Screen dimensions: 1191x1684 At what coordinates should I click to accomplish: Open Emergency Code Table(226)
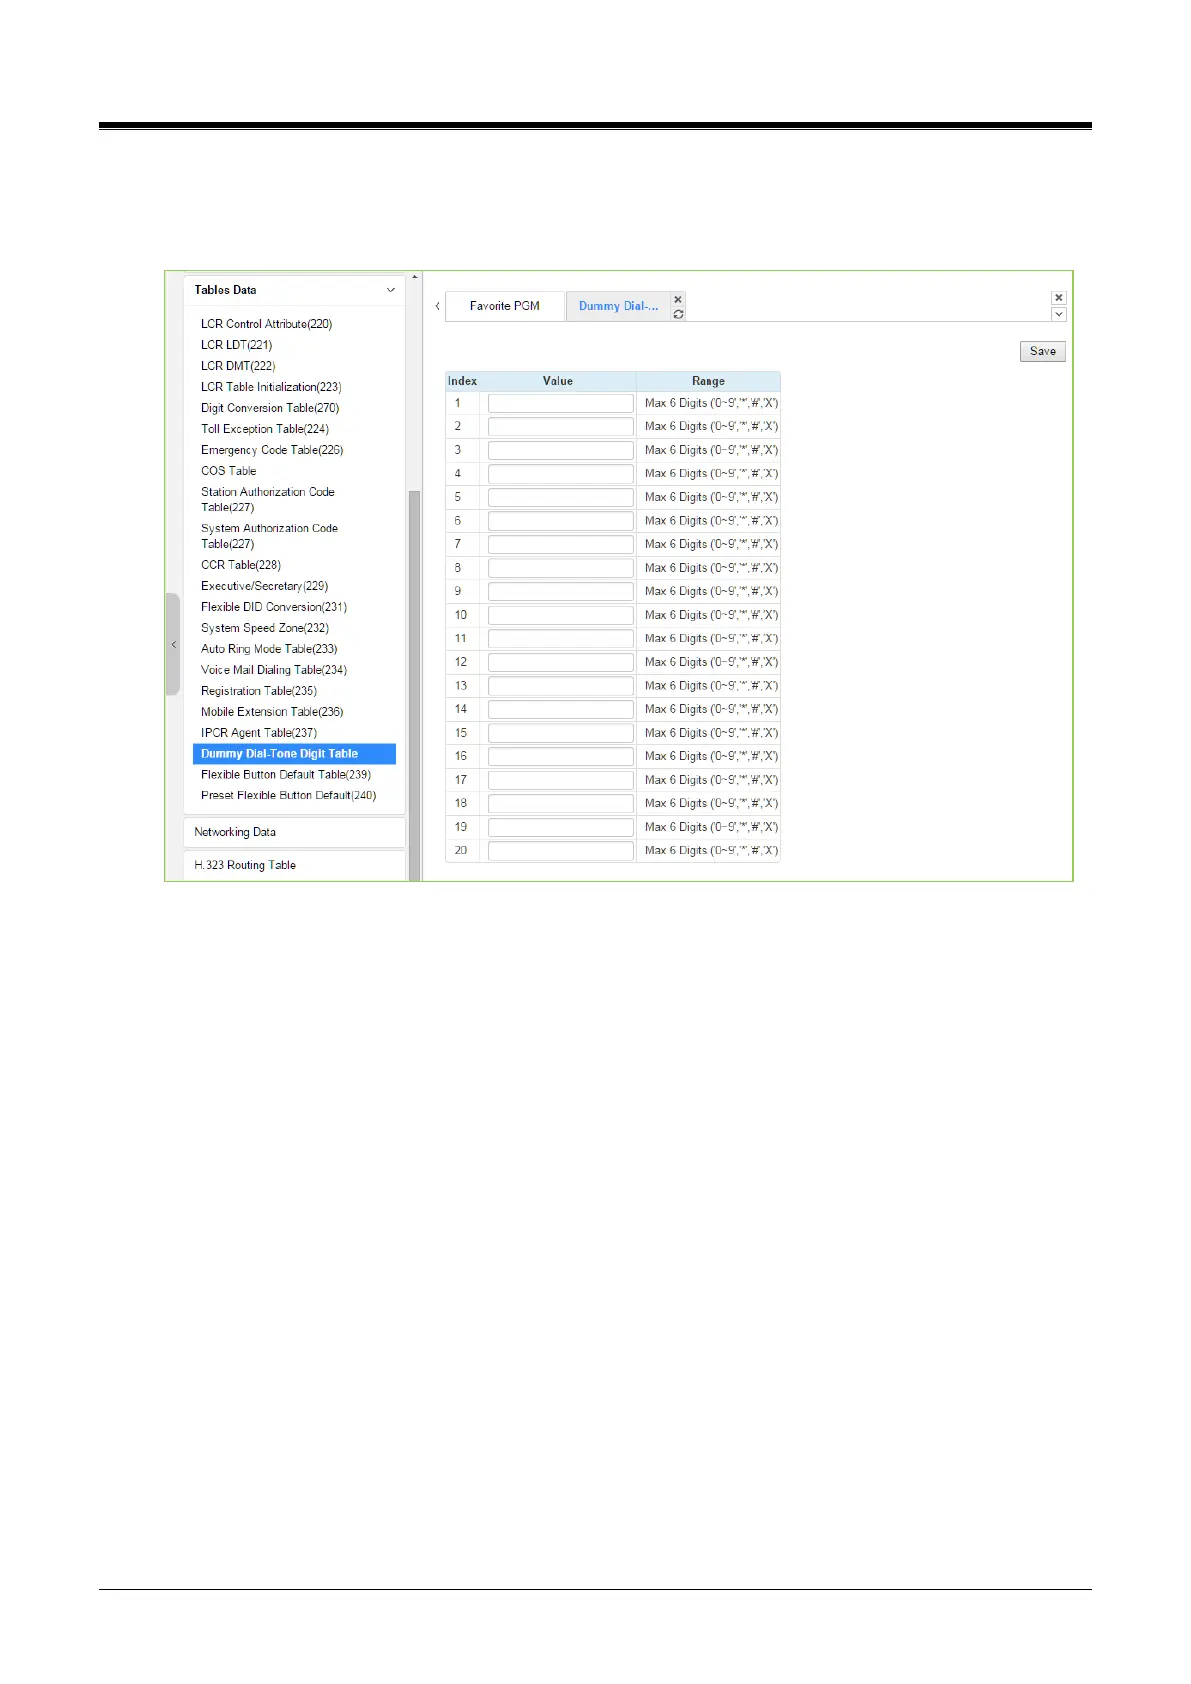pyautogui.click(x=272, y=450)
